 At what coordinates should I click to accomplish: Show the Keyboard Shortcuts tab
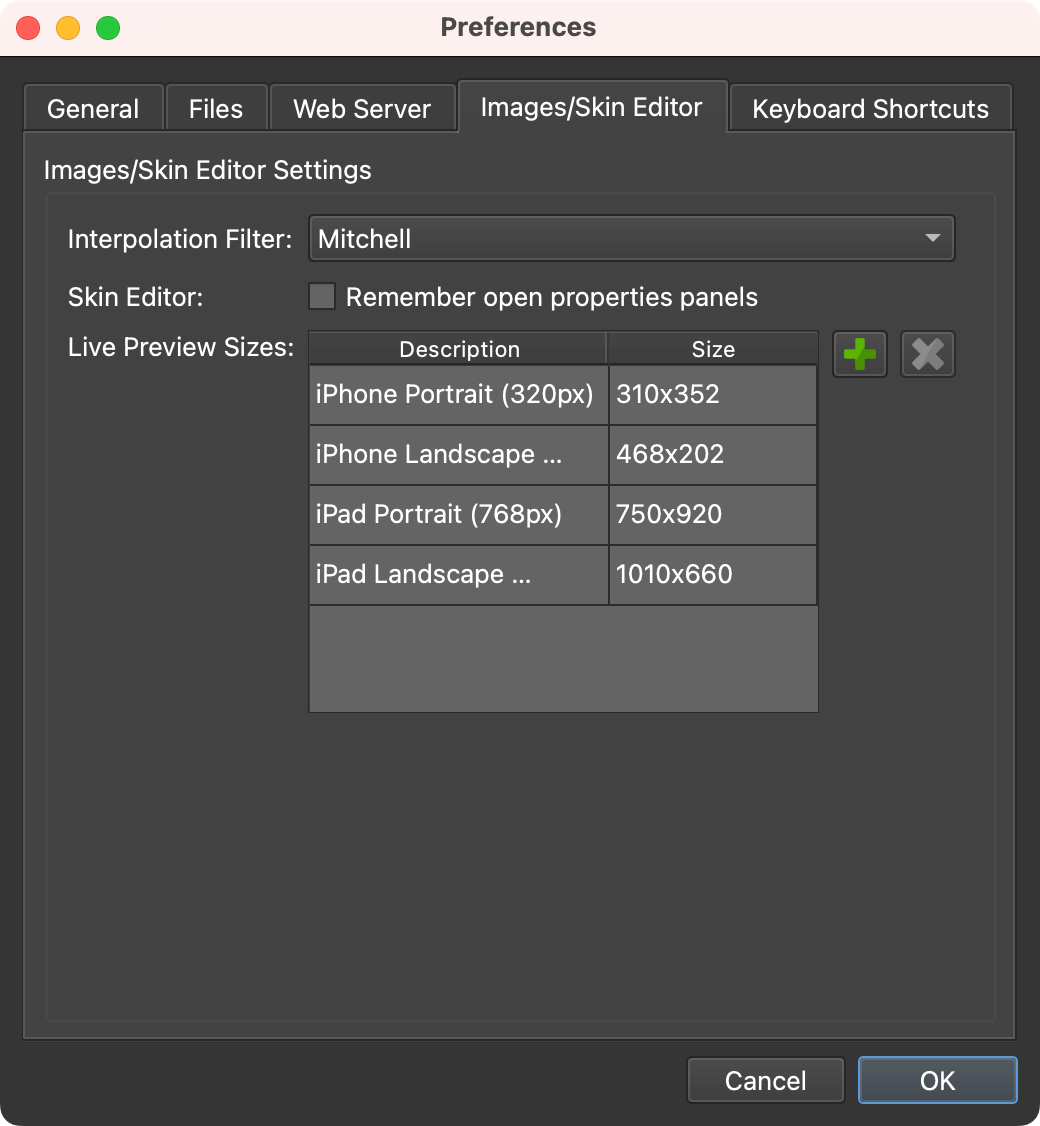(870, 108)
